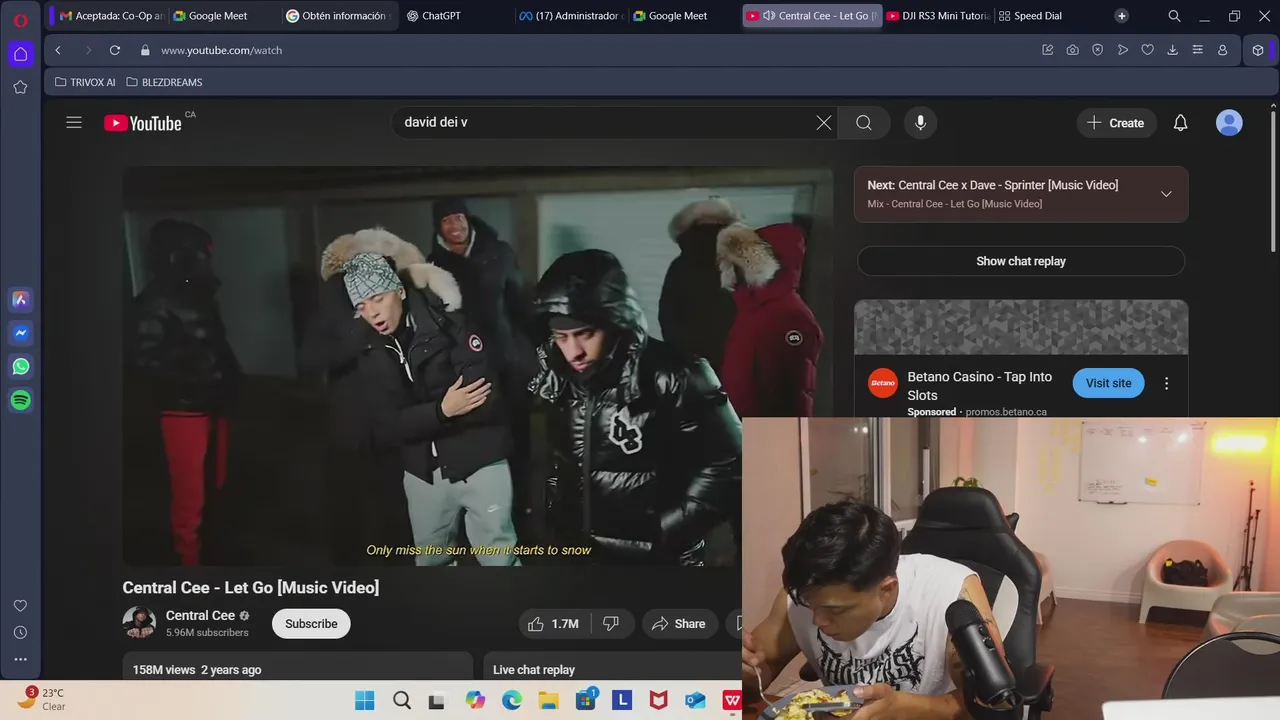Click the snapshot camera icon in the address bar
Image resolution: width=1280 pixels, height=720 pixels.
coord(1072,50)
